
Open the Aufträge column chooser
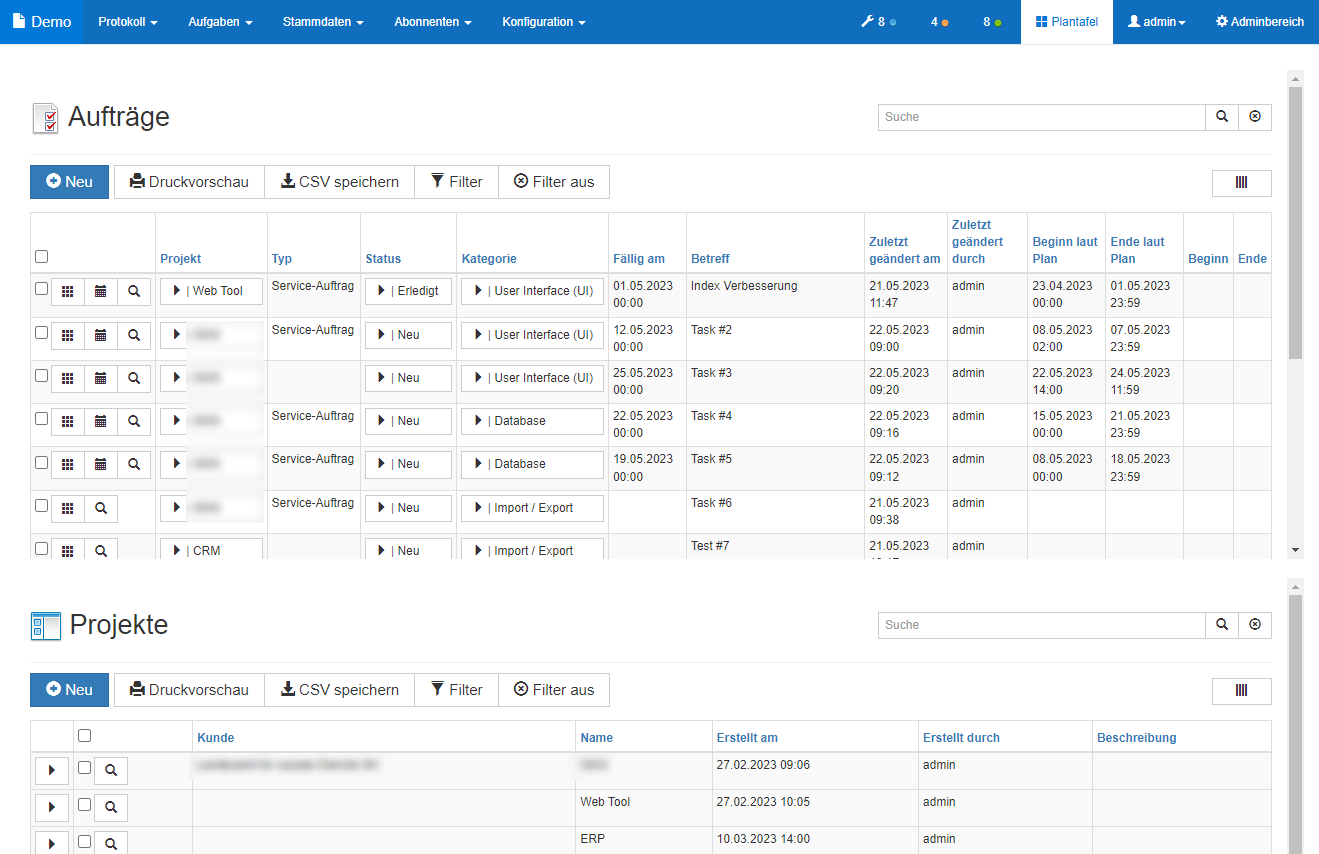point(1242,183)
